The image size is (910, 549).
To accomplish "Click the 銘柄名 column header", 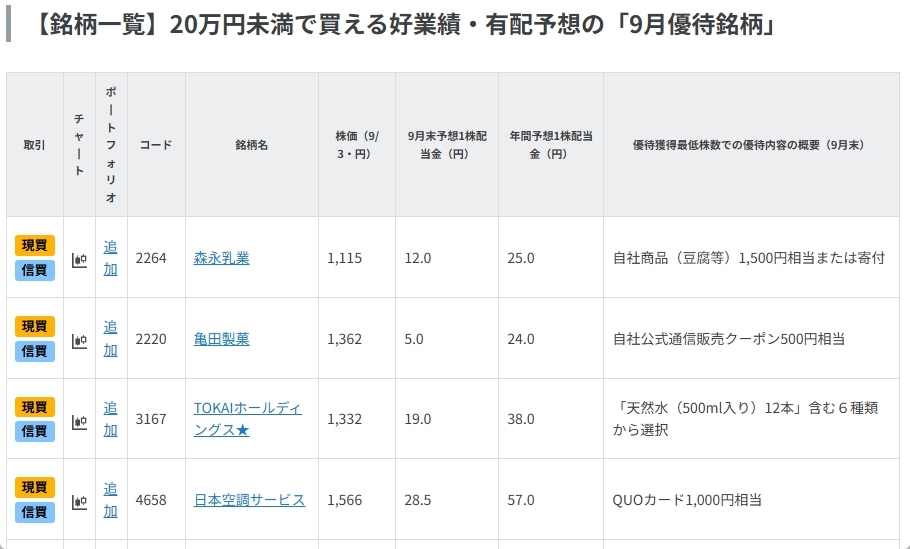I will click(252, 145).
